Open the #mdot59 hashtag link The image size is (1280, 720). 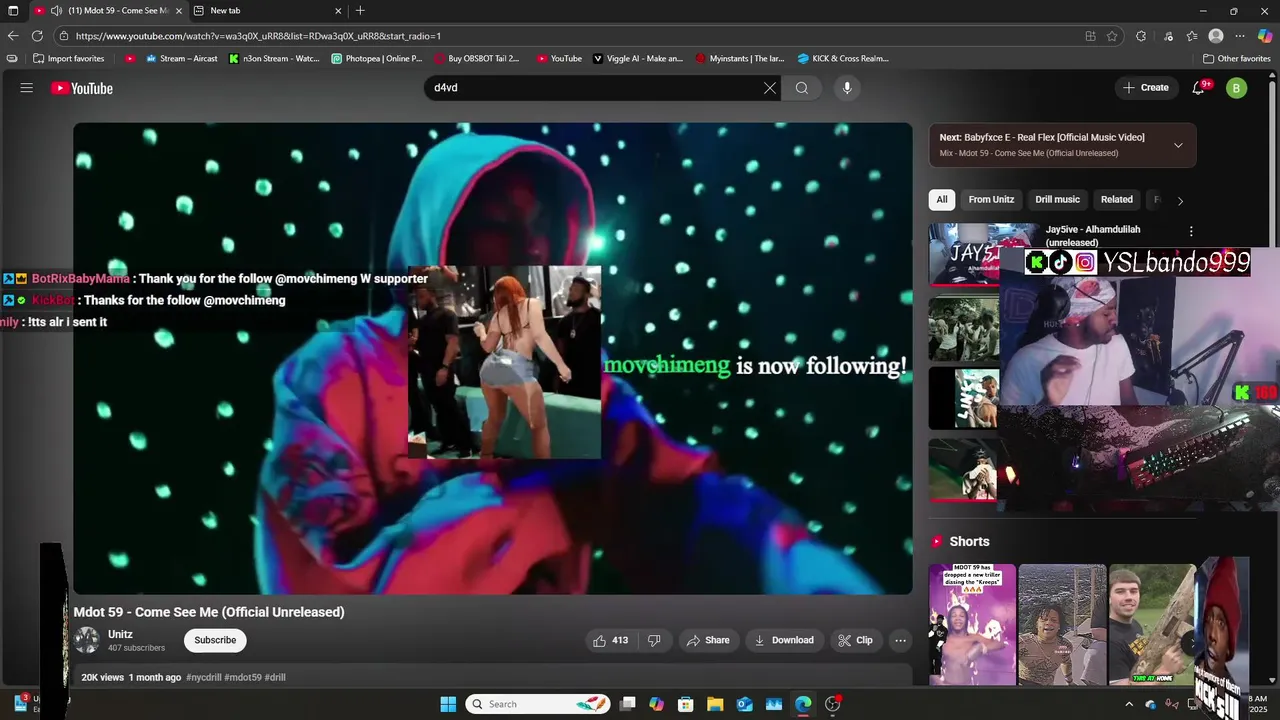(x=243, y=677)
